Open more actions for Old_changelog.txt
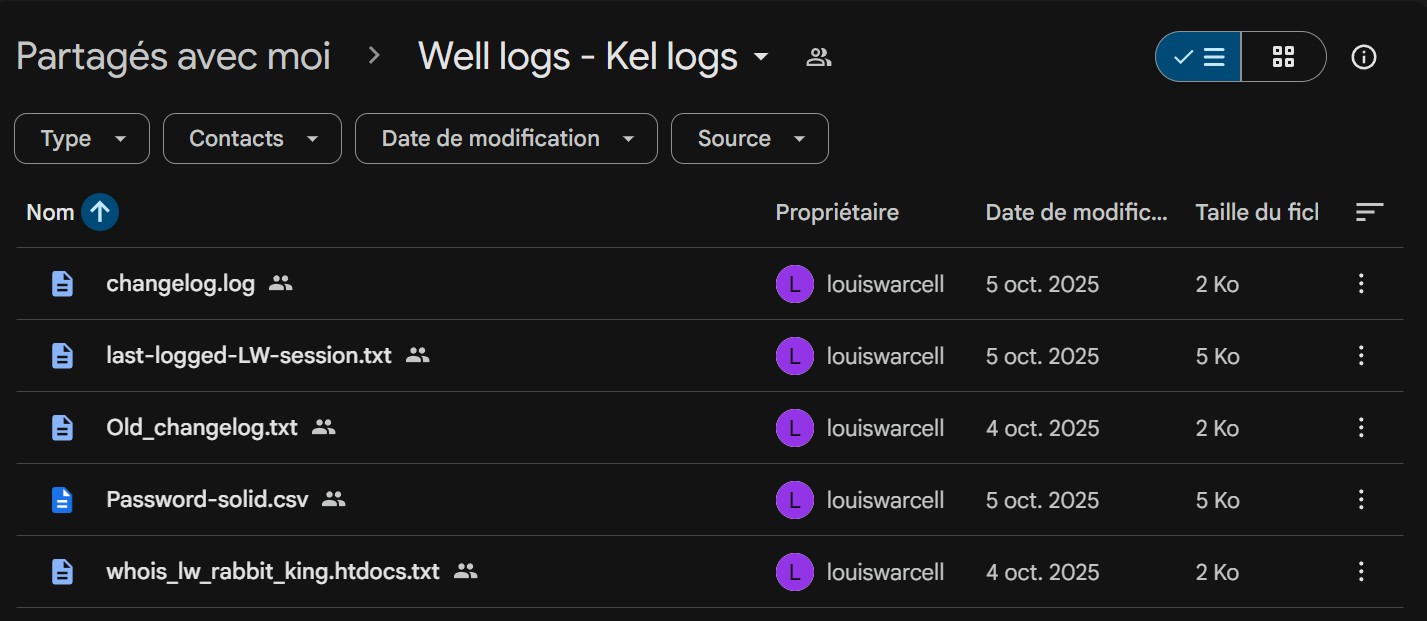The height and width of the screenshot is (621, 1427). (1360, 428)
